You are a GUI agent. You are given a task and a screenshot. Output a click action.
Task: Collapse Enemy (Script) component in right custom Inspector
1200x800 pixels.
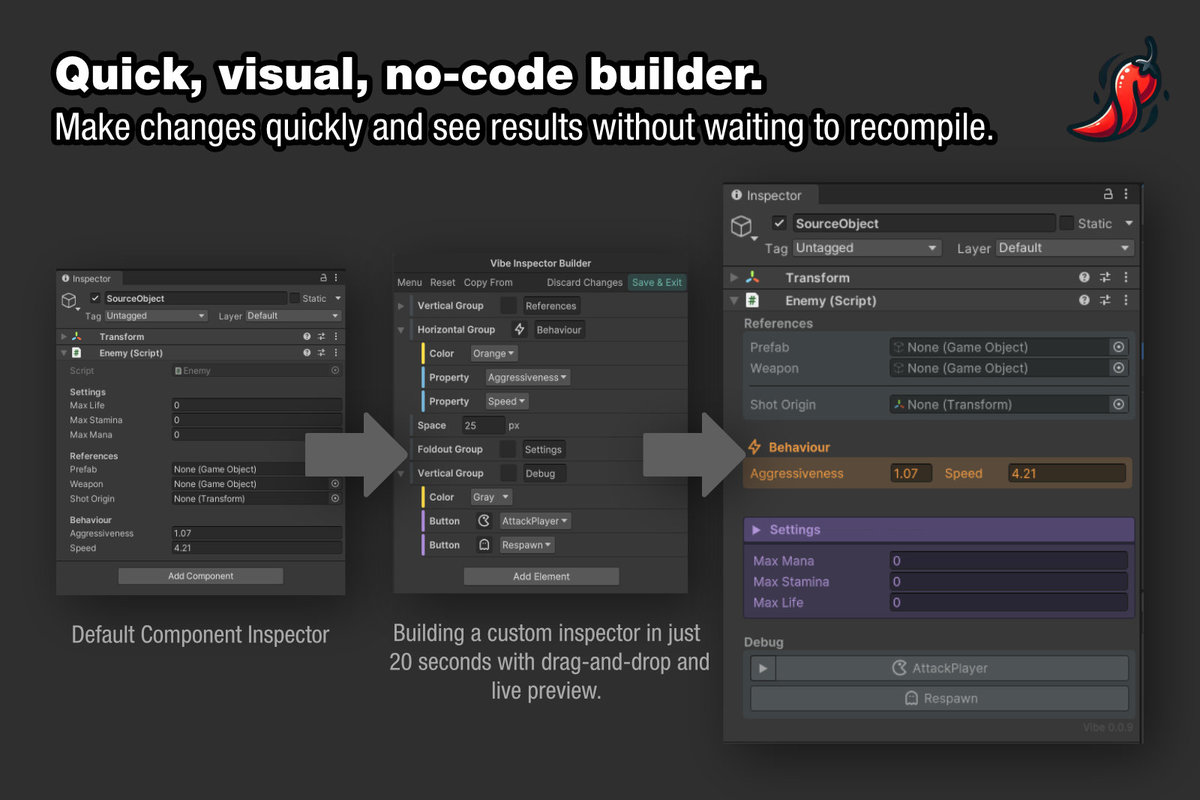pyautogui.click(x=734, y=300)
